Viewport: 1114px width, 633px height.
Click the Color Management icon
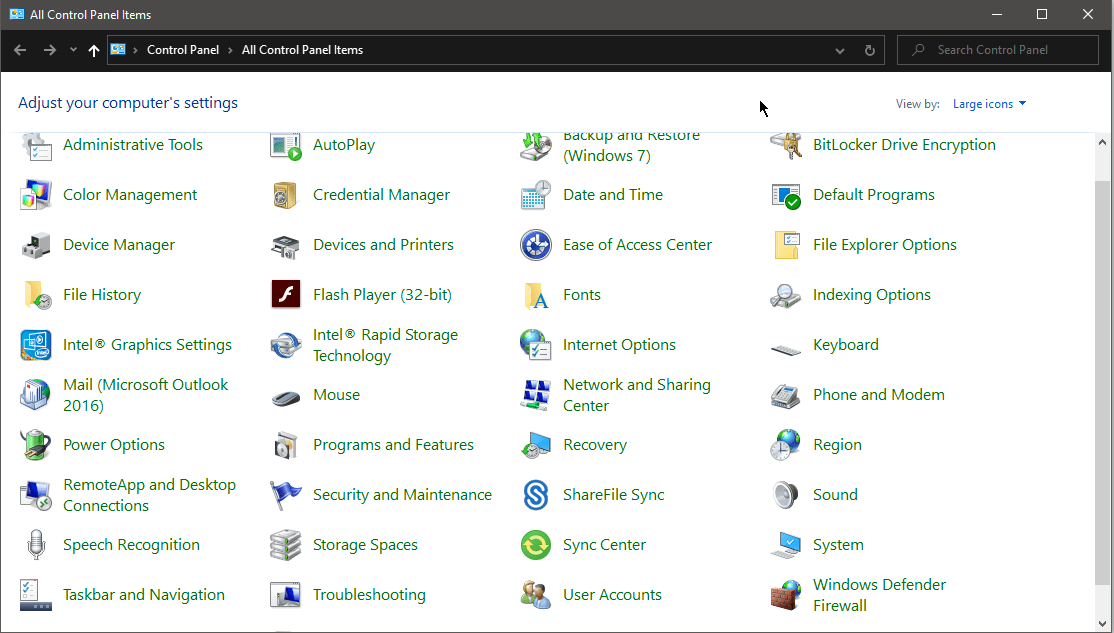(36, 195)
